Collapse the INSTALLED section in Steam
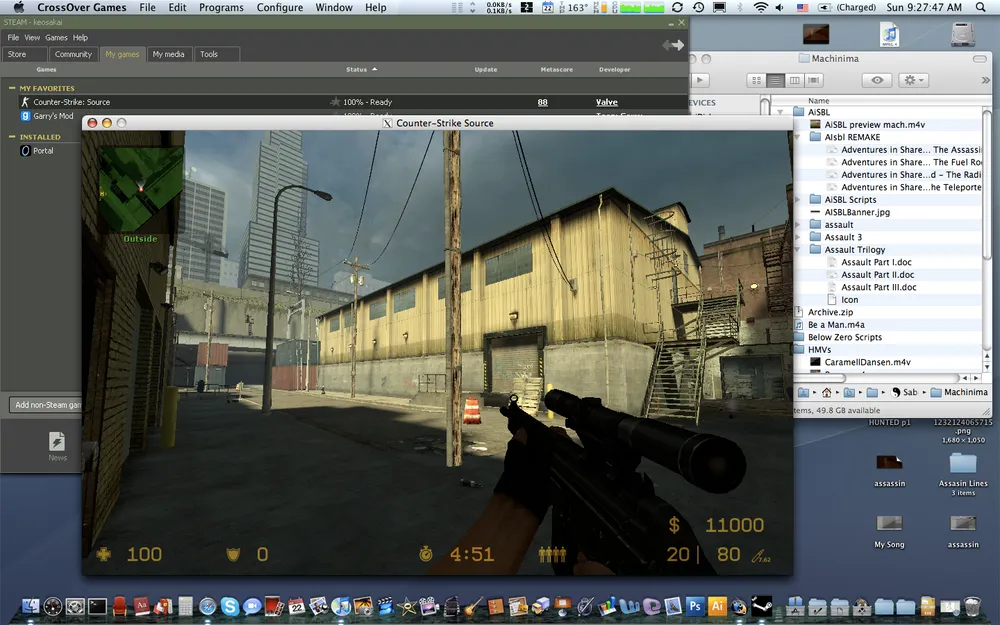 click(12, 137)
